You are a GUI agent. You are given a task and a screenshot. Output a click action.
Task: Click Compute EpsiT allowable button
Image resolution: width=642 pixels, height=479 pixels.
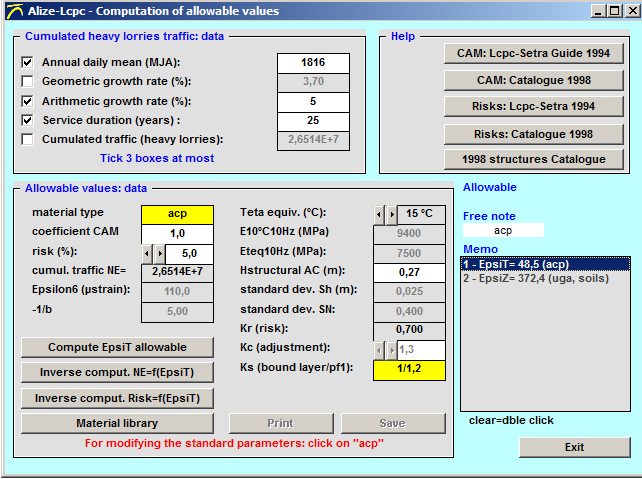pyautogui.click(x=117, y=348)
